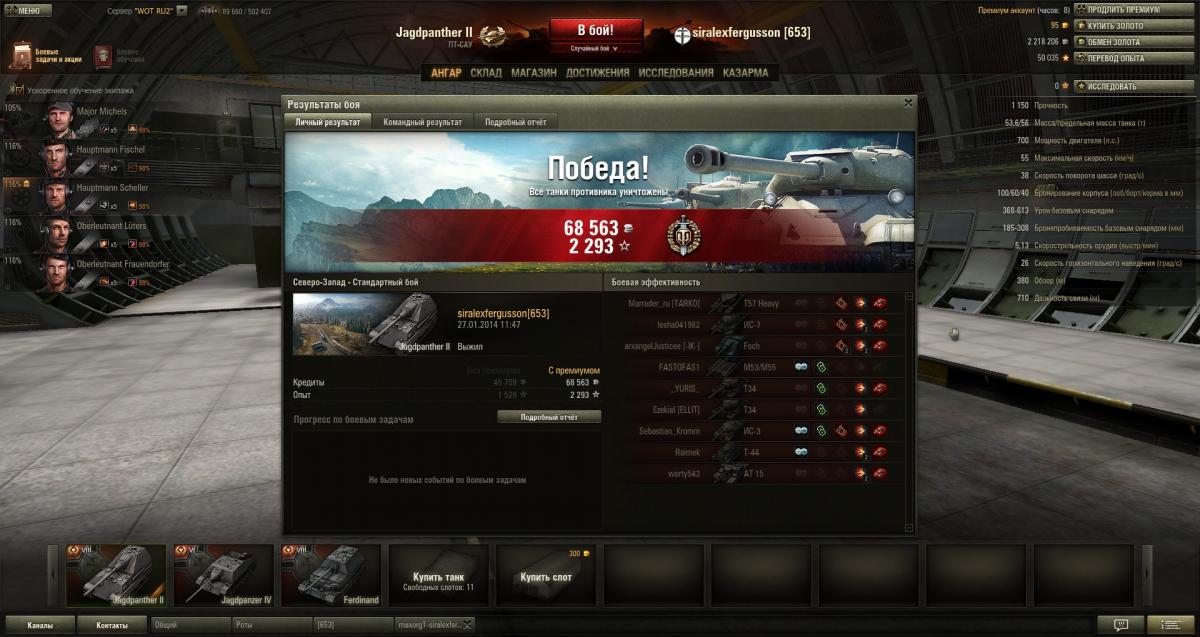1200x637 pixels.
Task: Click the clan emblem beside siralexfergusson
Action: point(684,33)
